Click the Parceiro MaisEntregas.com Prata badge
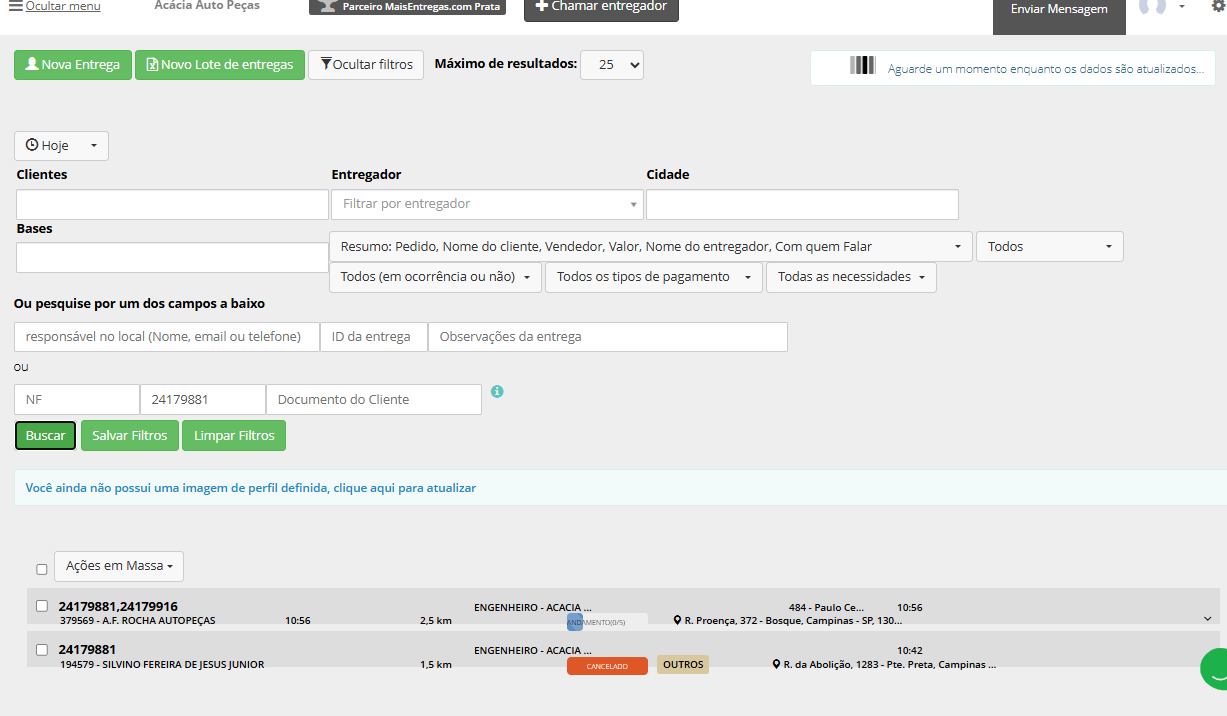The height and width of the screenshot is (716, 1227). pos(407,7)
